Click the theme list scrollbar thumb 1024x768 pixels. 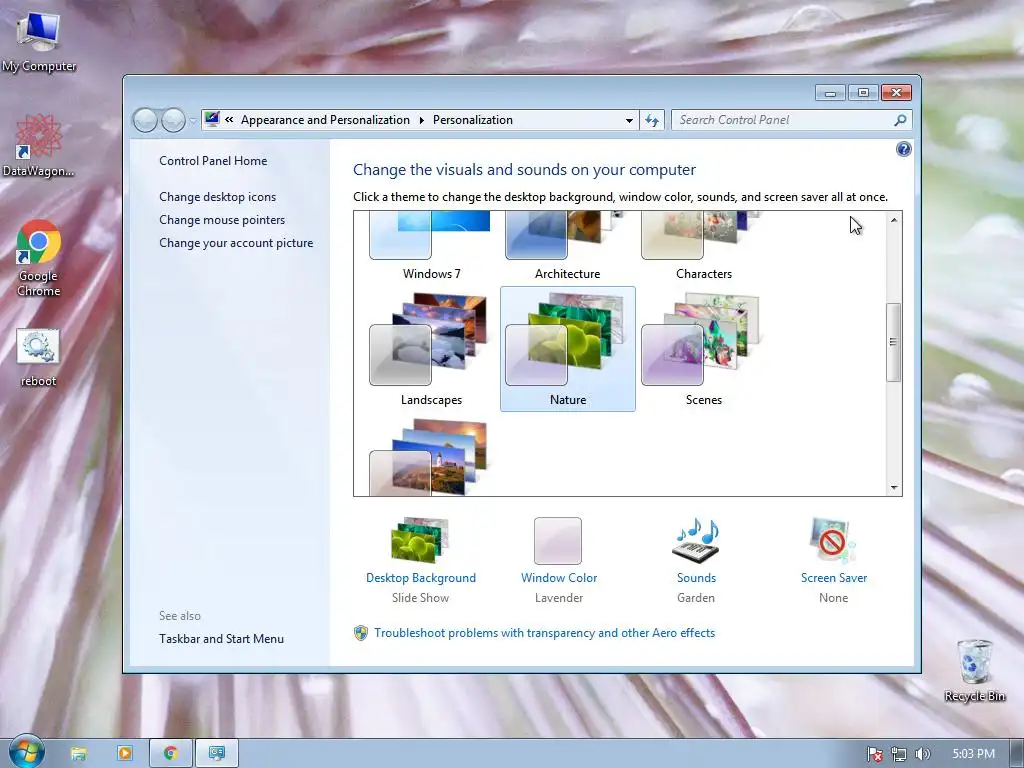click(893, 342)
